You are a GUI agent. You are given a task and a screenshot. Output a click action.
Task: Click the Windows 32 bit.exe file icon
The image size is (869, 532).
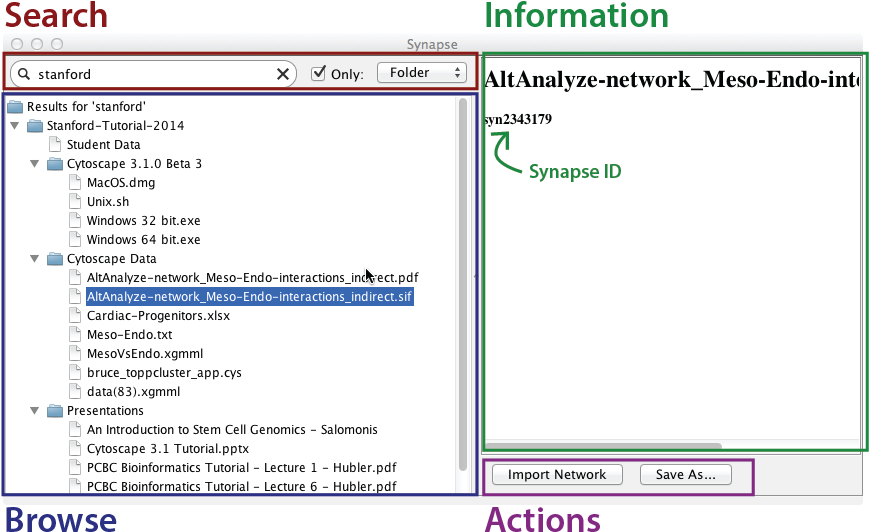pyautogui.click(x=75, y=220)
